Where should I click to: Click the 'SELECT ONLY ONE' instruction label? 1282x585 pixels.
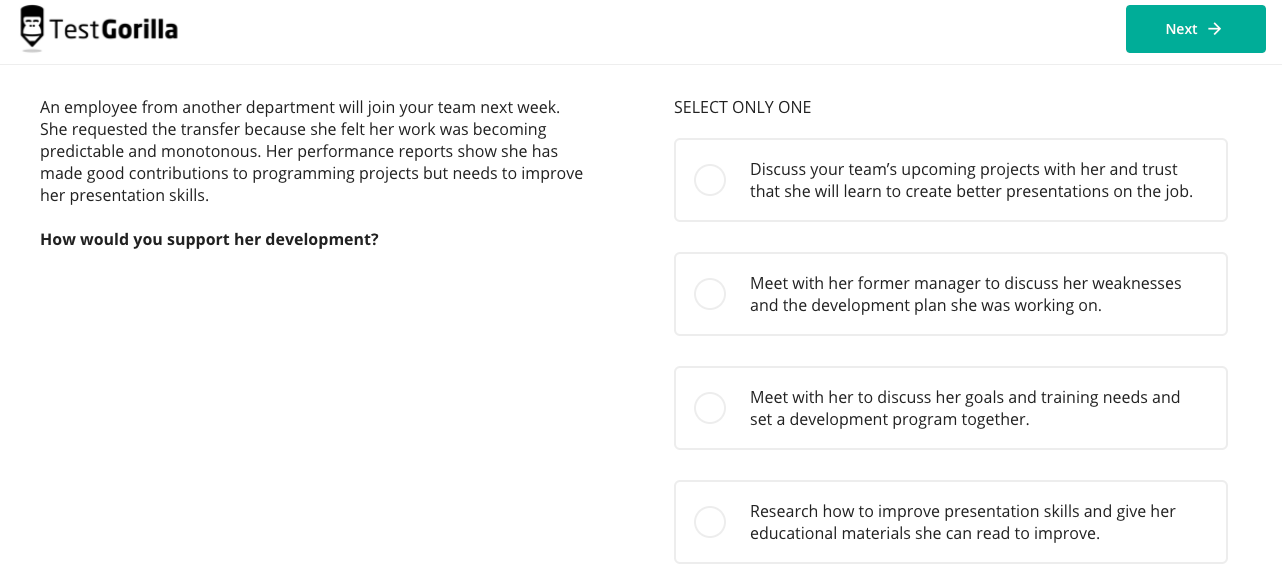pos(742,107)
